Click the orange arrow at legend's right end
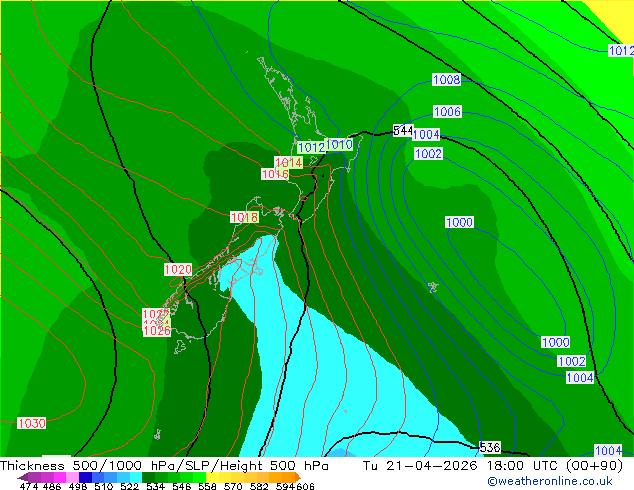 (x=298, y=477)
